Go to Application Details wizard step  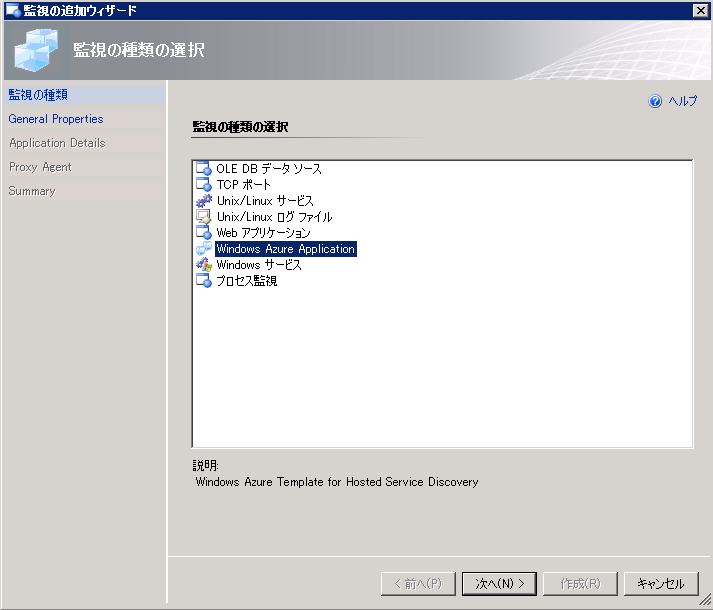pyautogui.click(x=85, y=143)
